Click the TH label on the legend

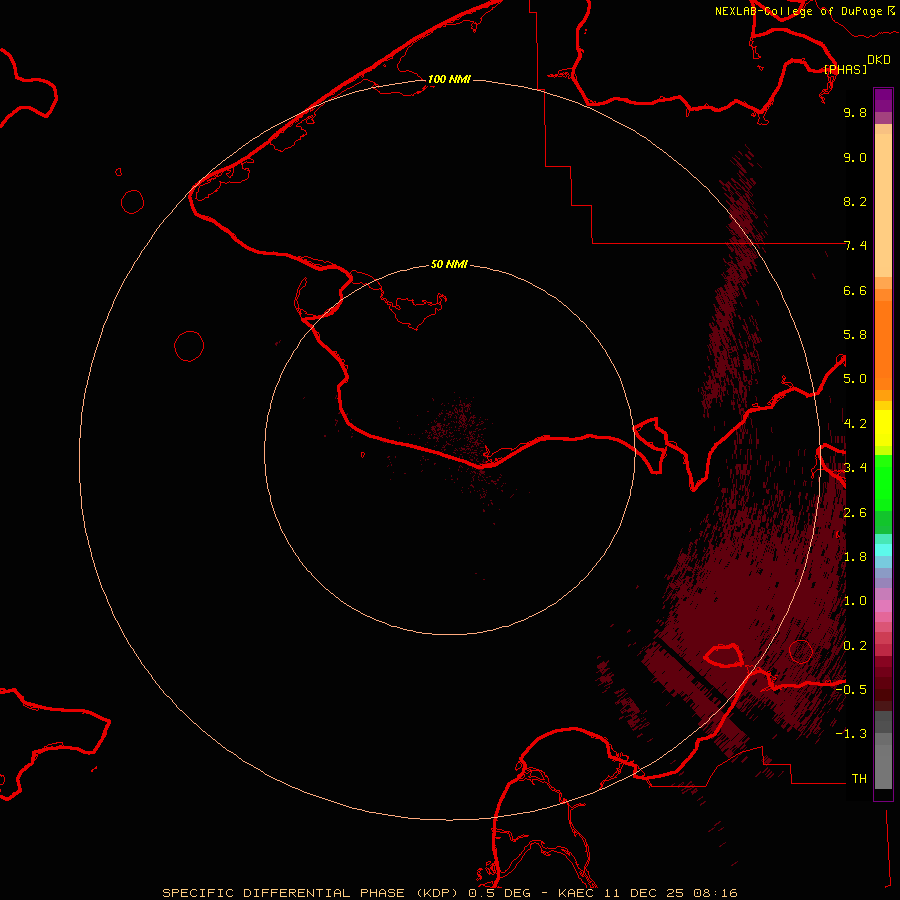tap(858, 778)
